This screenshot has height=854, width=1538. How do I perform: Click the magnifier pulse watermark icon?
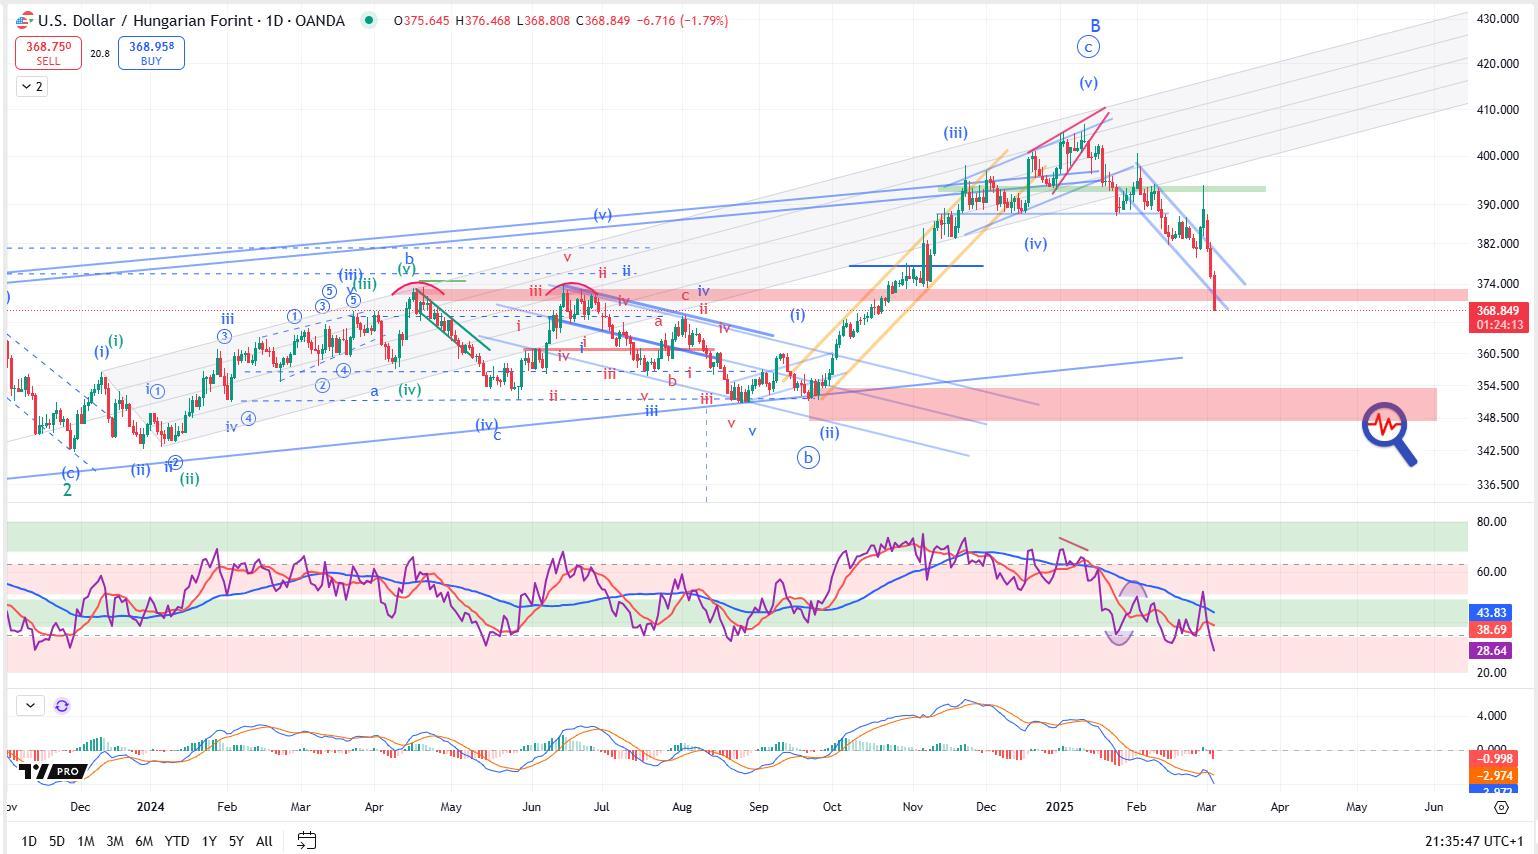(1389, 433)
